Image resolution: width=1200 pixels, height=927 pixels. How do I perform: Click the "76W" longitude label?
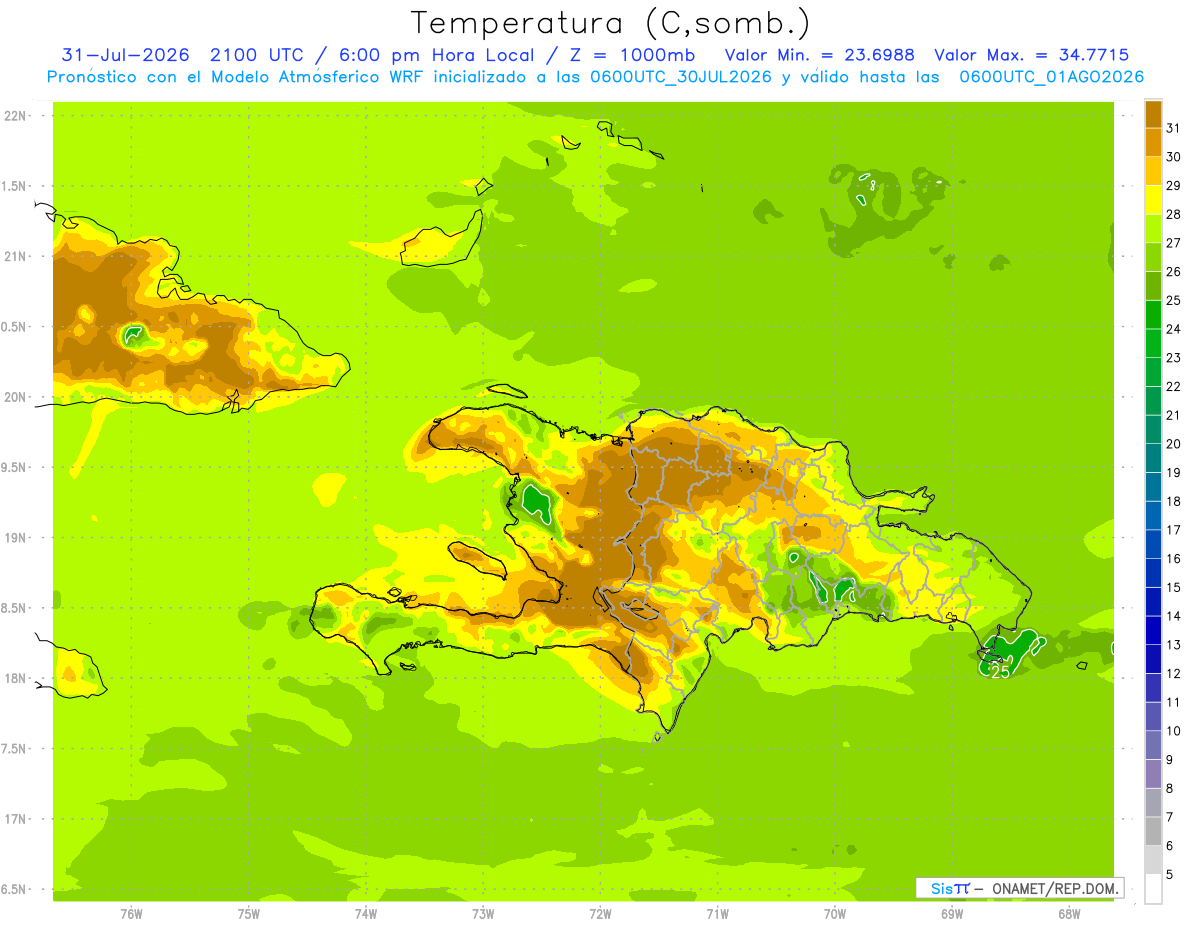[x=131, y=913]
